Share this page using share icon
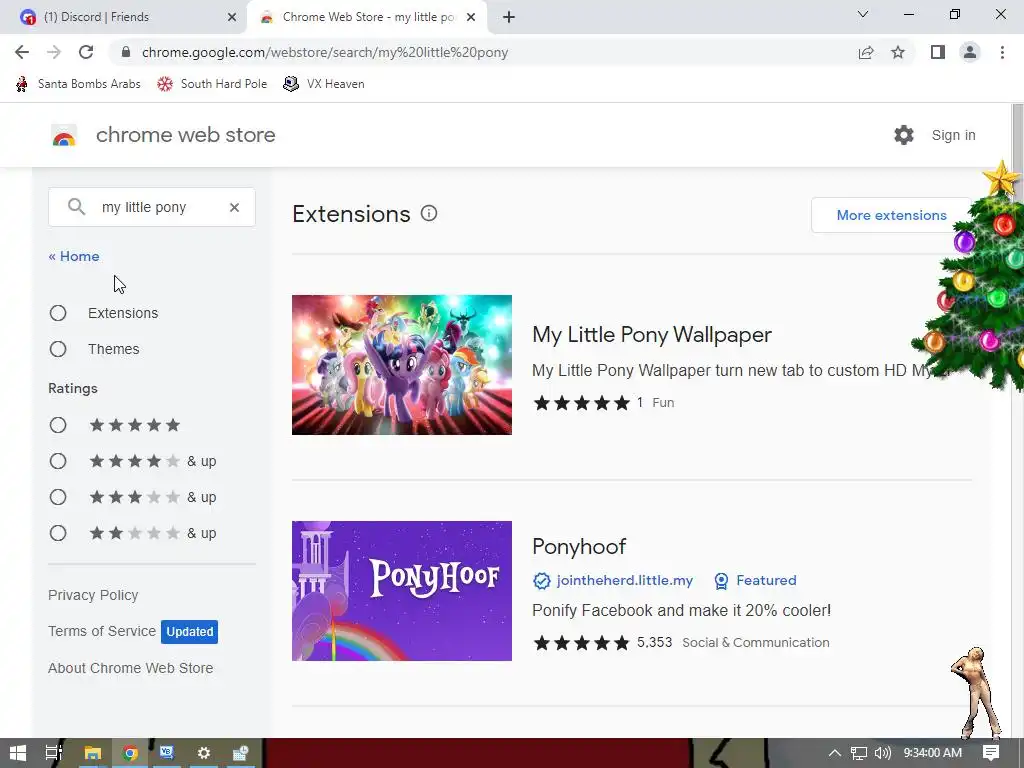Screen dimensions: 1024x768 [866, 52]
